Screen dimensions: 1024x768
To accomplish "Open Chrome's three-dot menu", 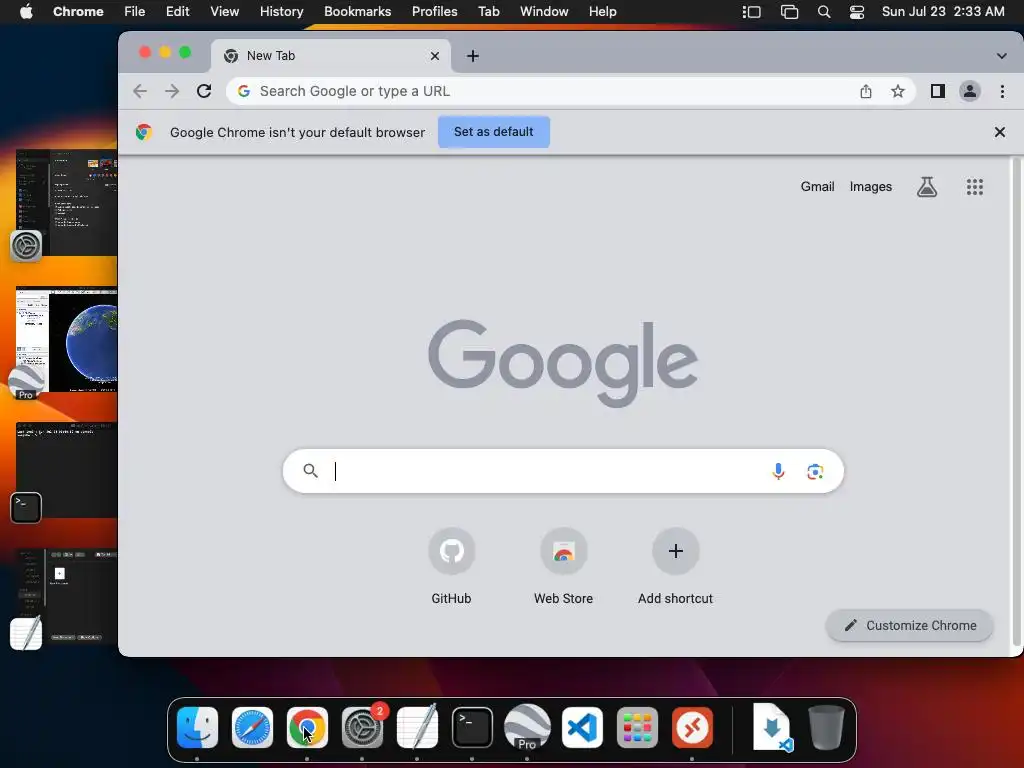I will [x=1002, y=91].
